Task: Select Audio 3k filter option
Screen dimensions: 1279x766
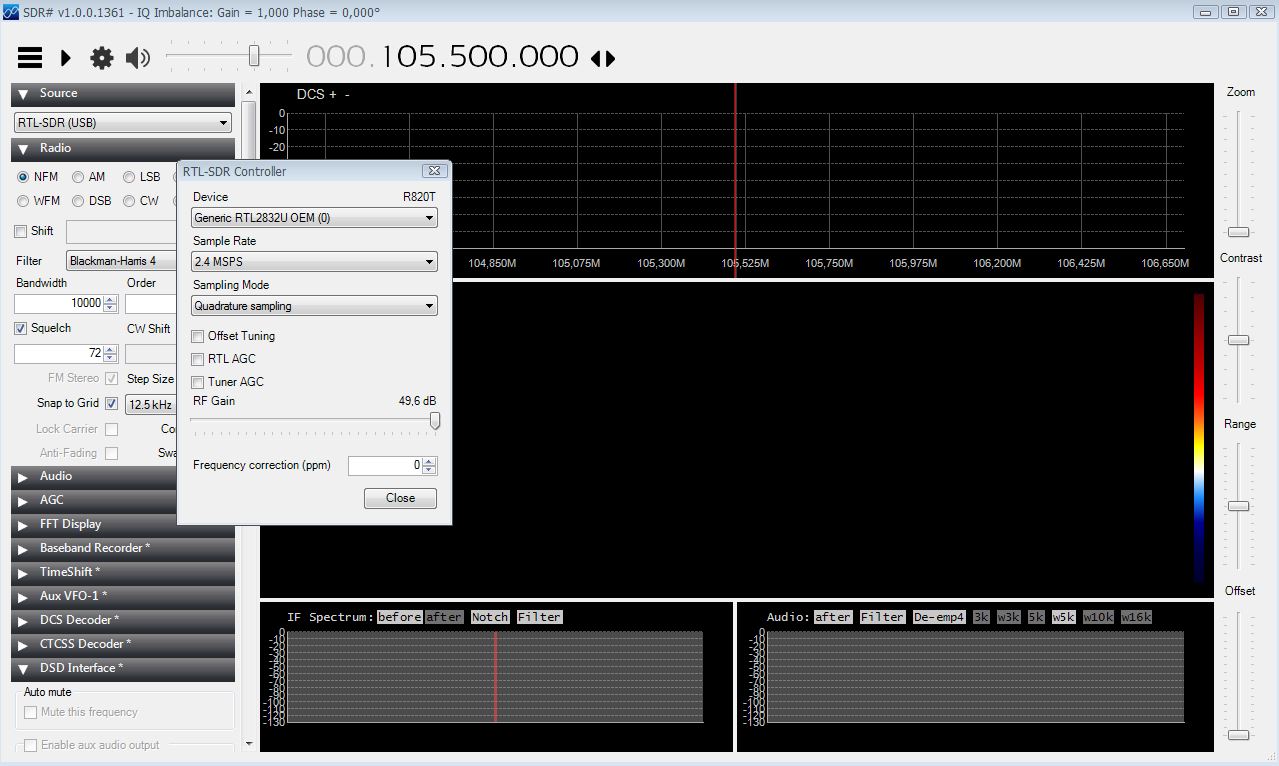Action: click(x=981, y=617)
